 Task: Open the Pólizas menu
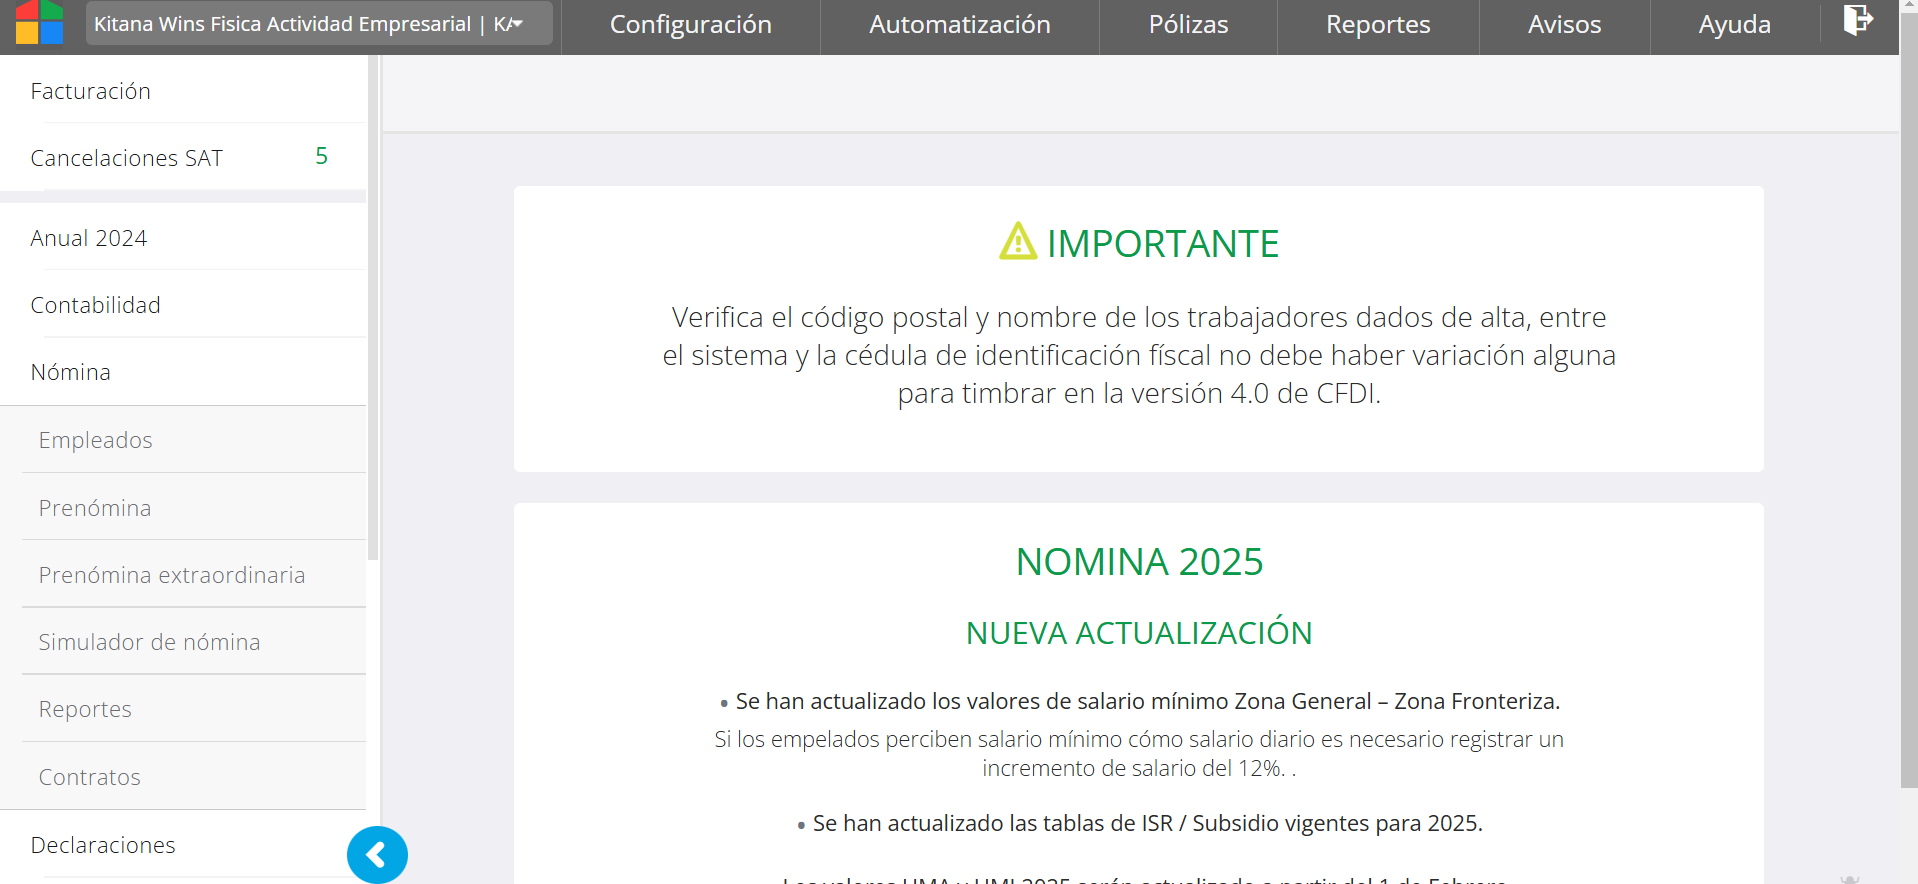point(1188,25)
